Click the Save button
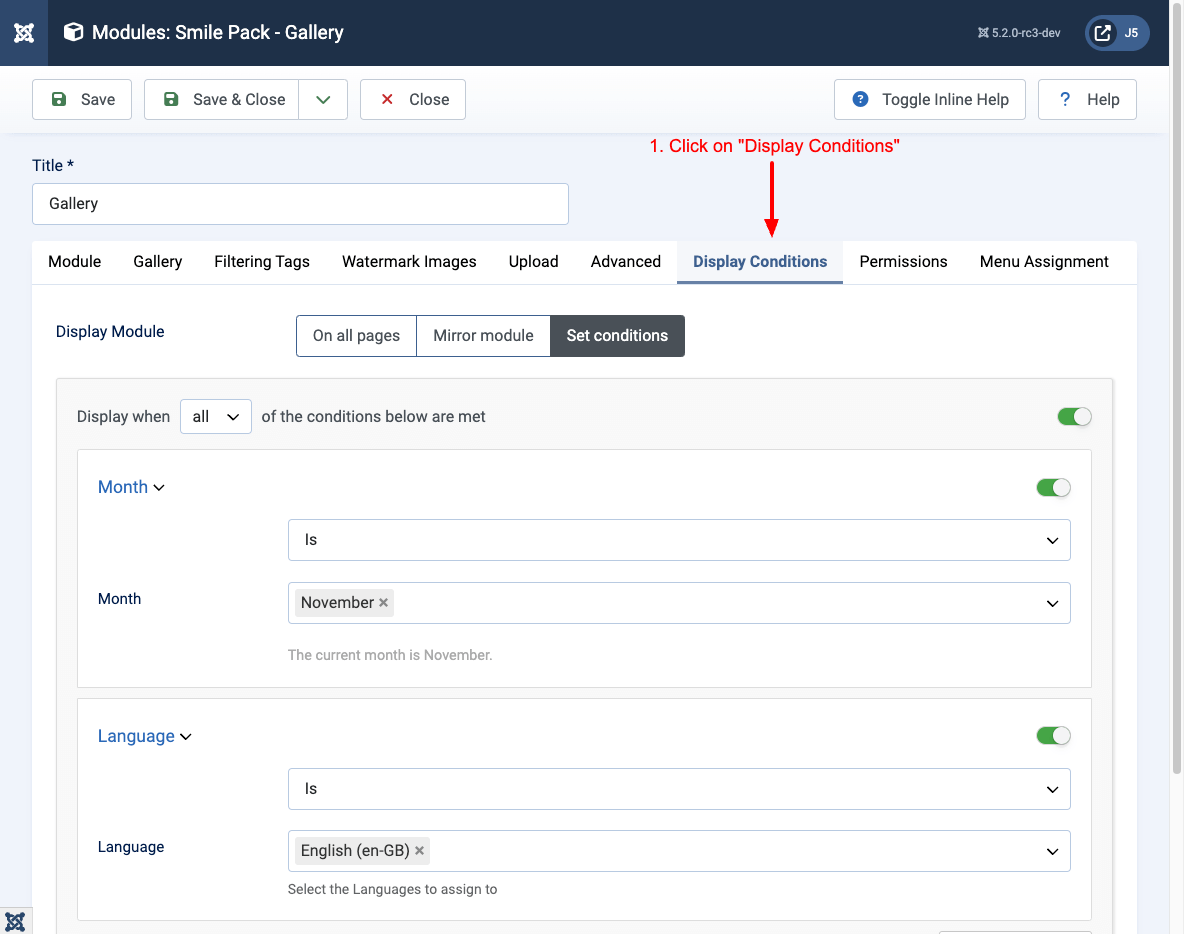This screenshot has height=934, width=1184. click(x=82, y=100)
